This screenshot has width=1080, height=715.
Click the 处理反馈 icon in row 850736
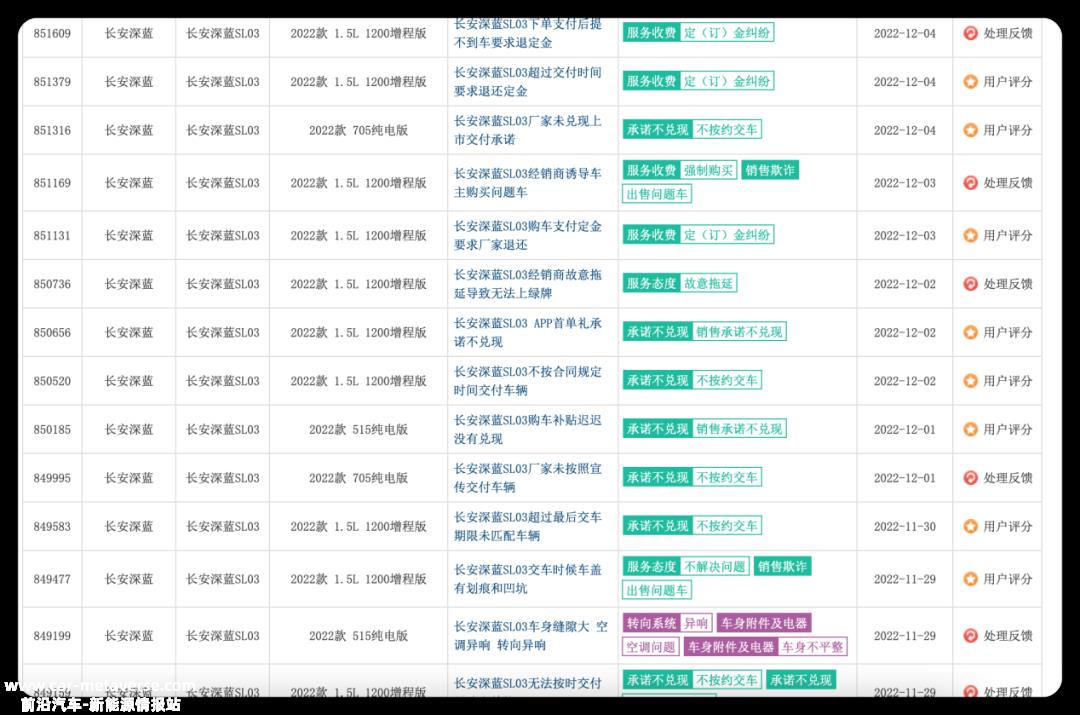[x=970, y=284]
